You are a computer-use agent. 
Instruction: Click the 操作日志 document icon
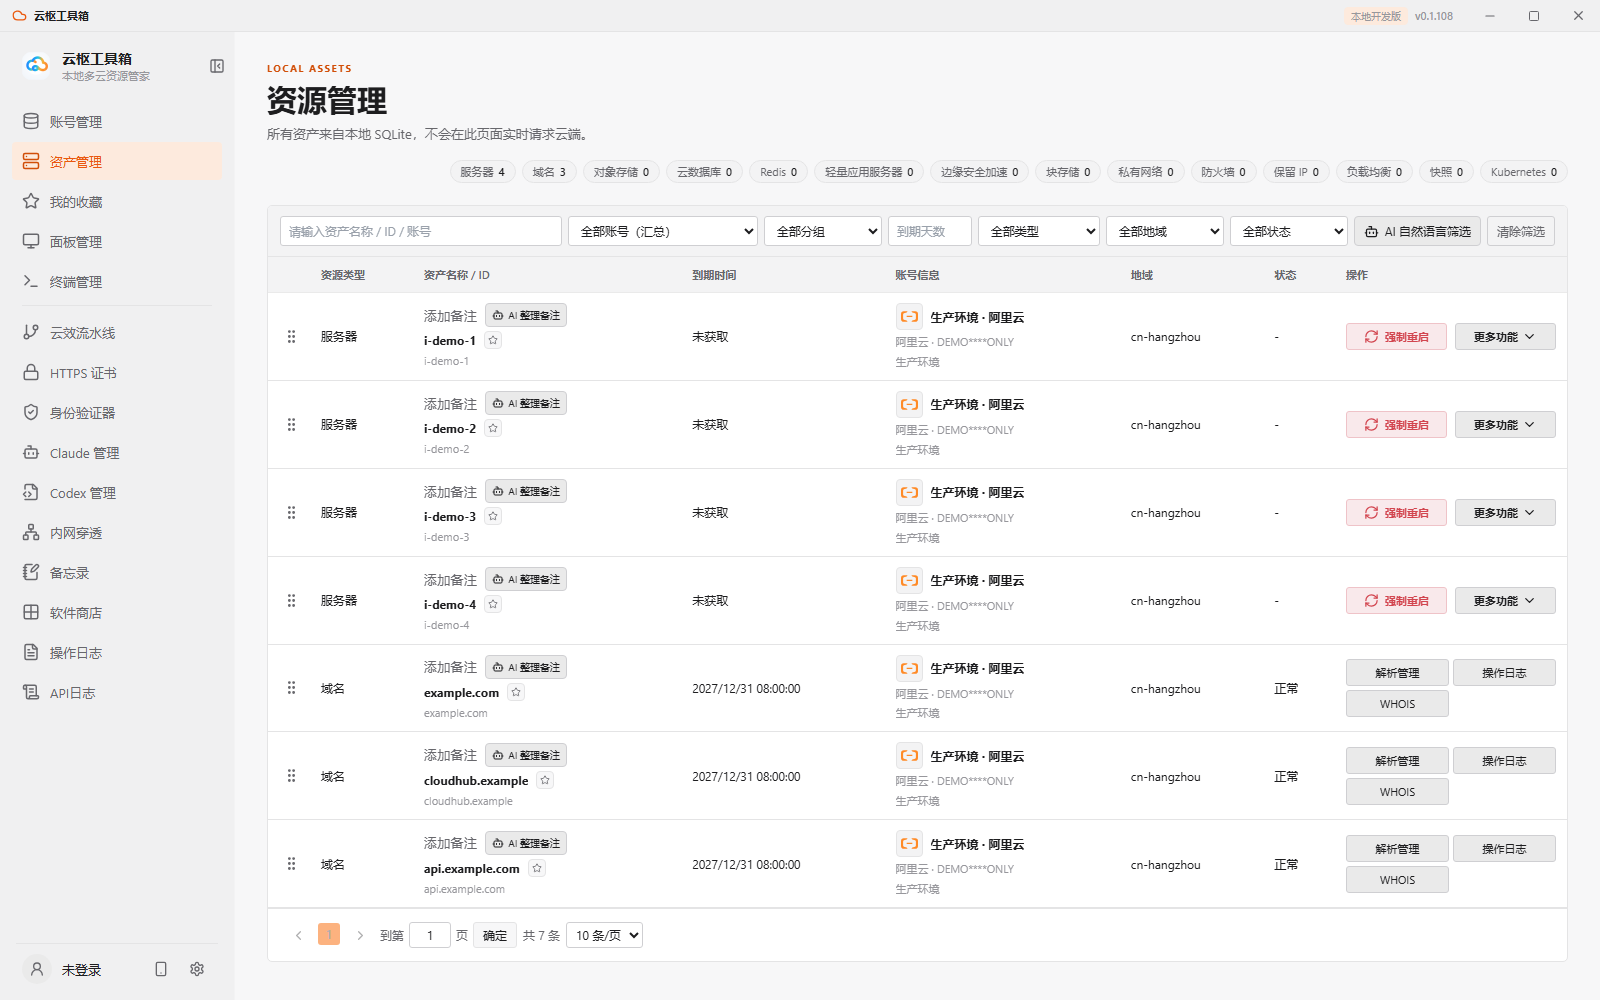31,652
